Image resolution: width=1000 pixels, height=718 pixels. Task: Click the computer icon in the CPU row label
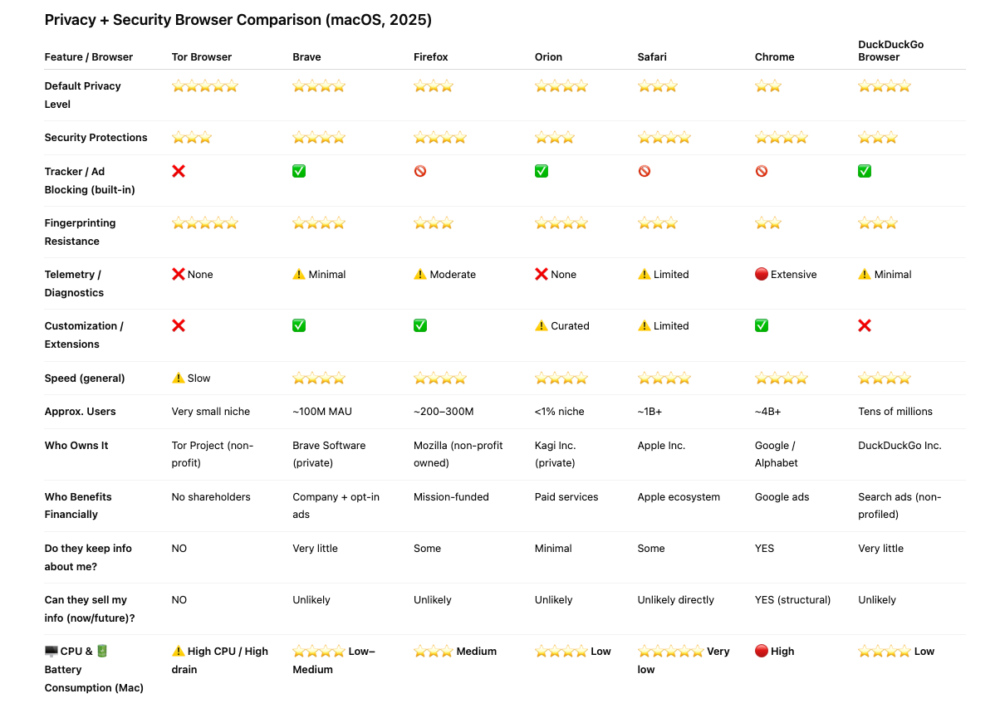coord(51,652)
